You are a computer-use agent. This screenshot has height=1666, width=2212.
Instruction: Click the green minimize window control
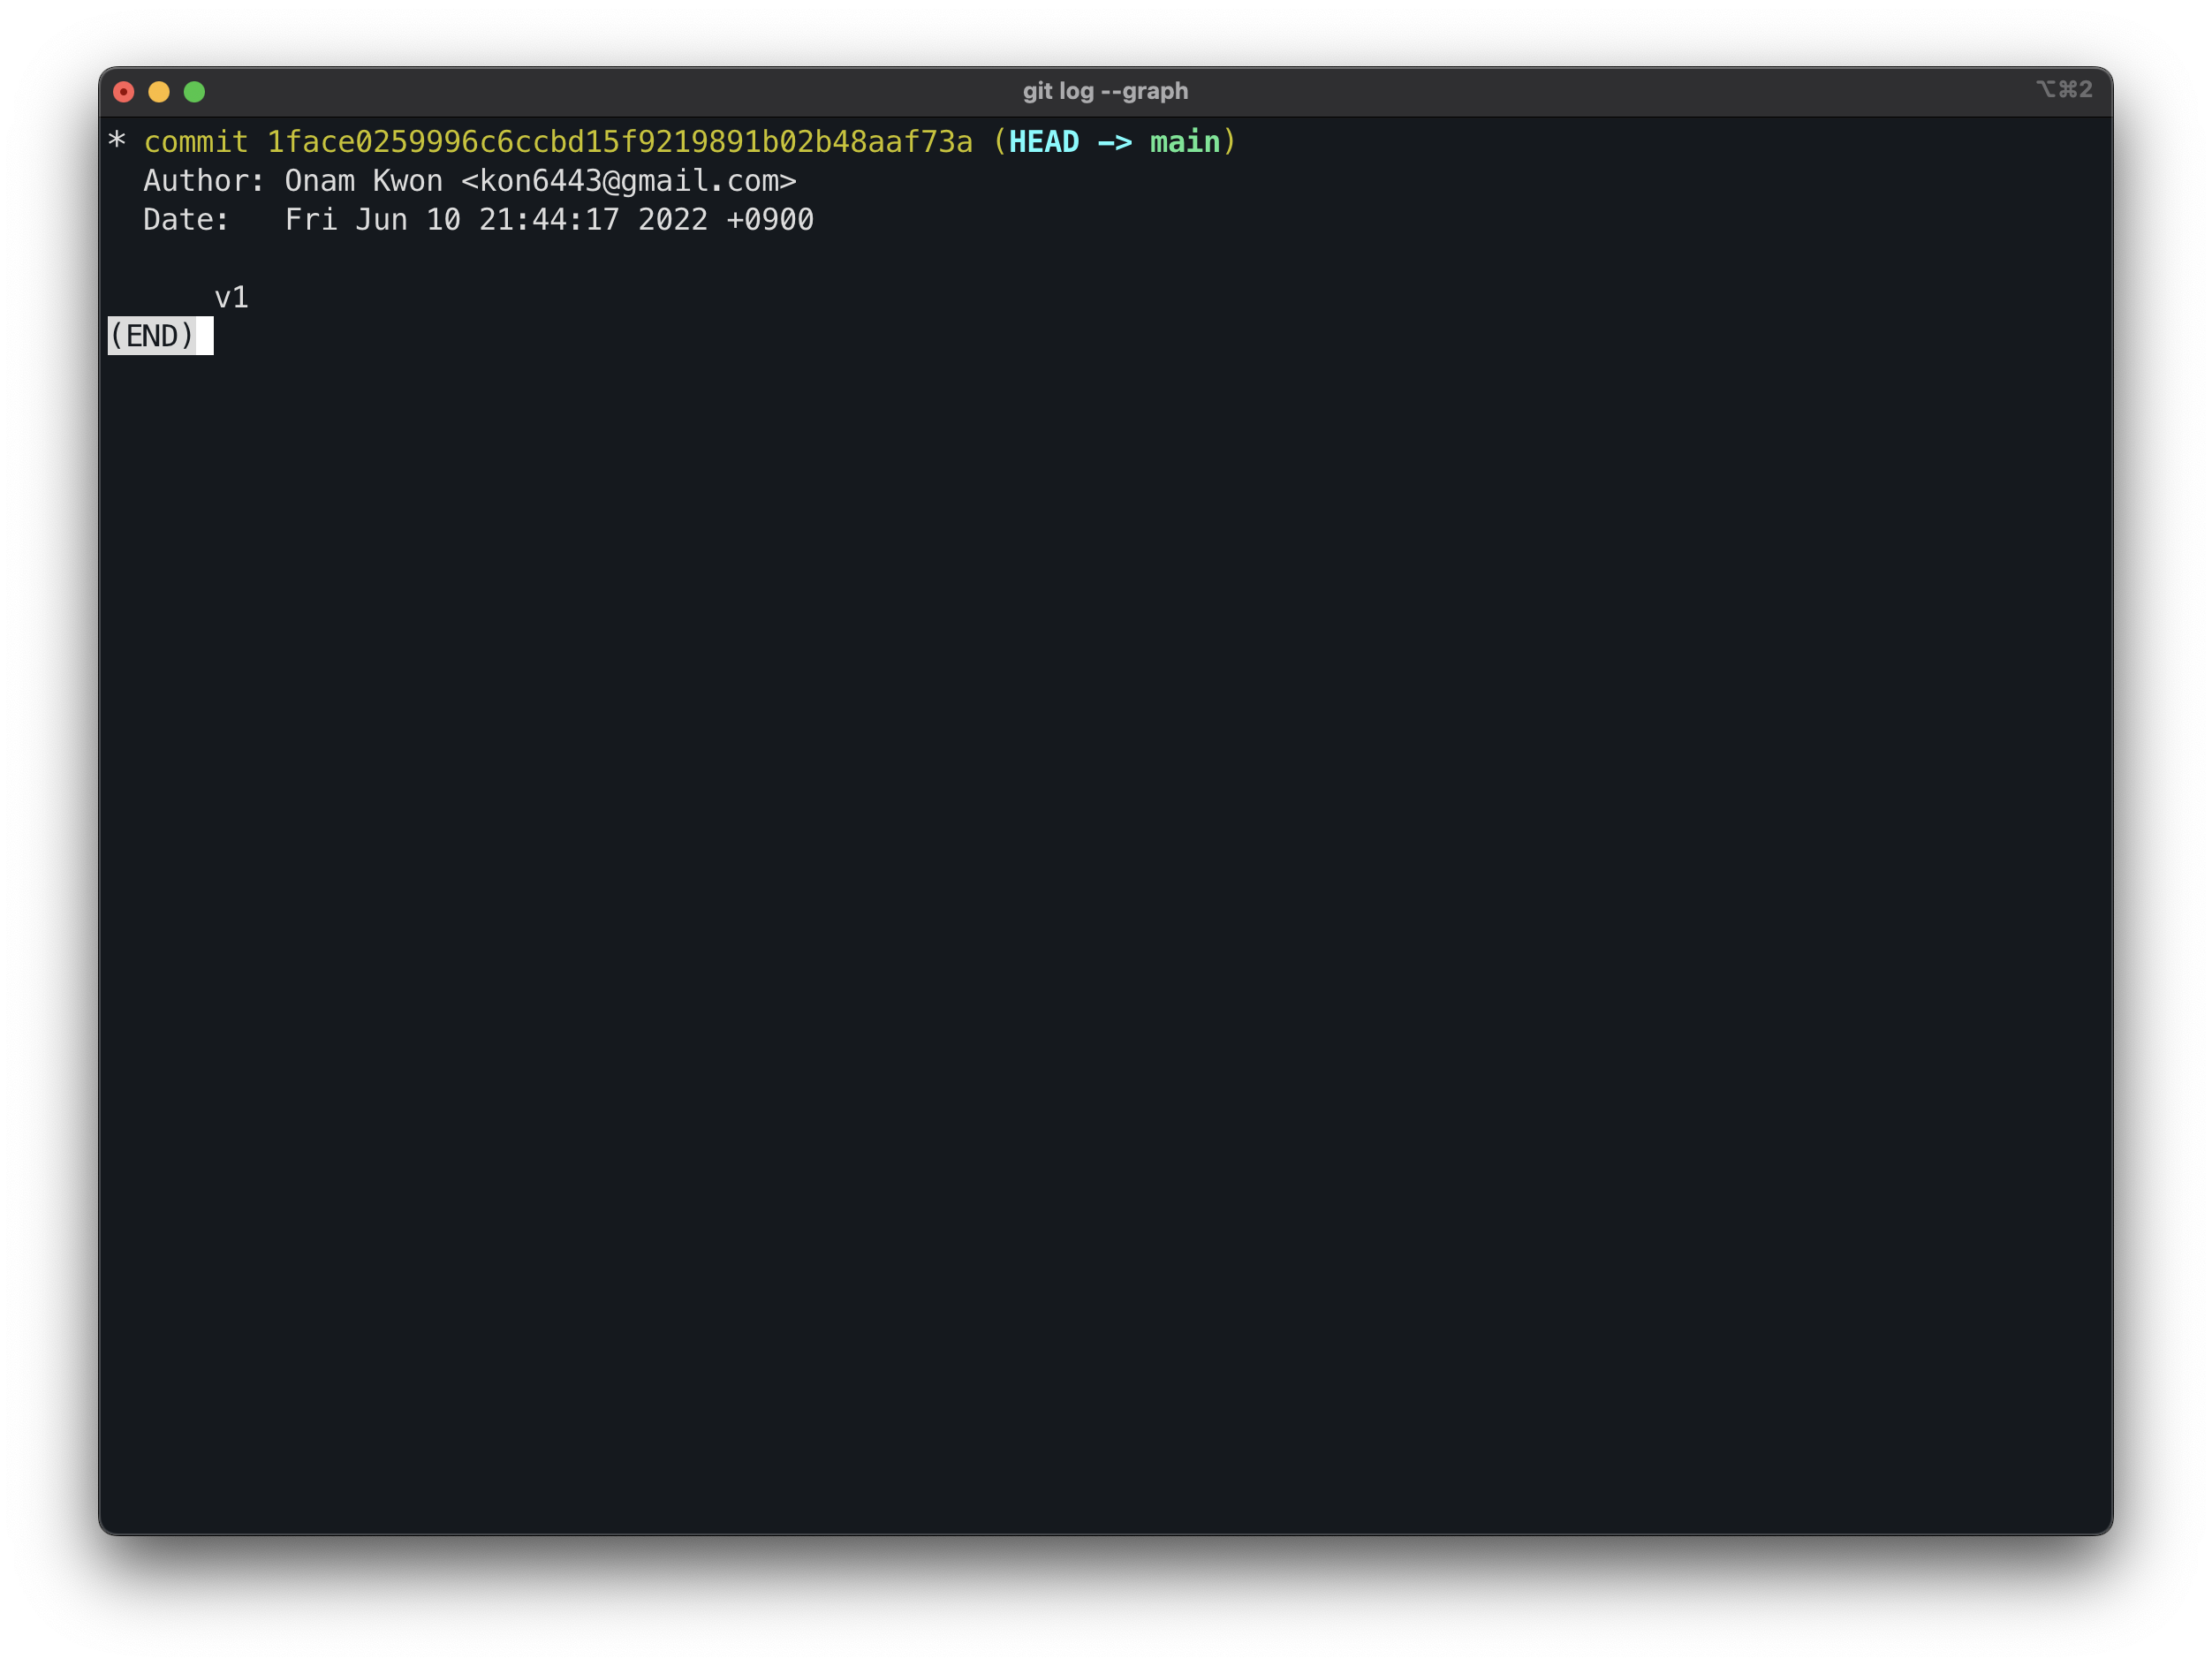[x=194, y=91]
